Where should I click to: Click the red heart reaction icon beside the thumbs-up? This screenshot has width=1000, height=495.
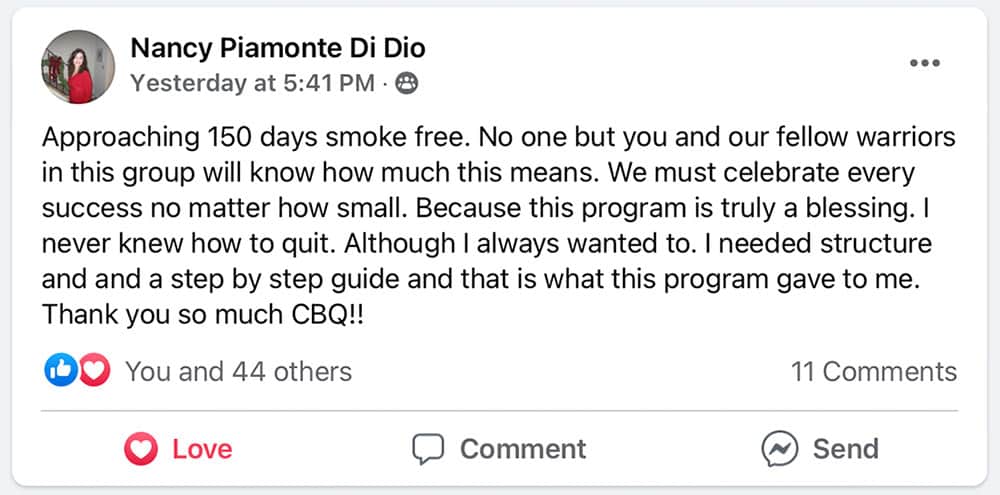[93, 371]
